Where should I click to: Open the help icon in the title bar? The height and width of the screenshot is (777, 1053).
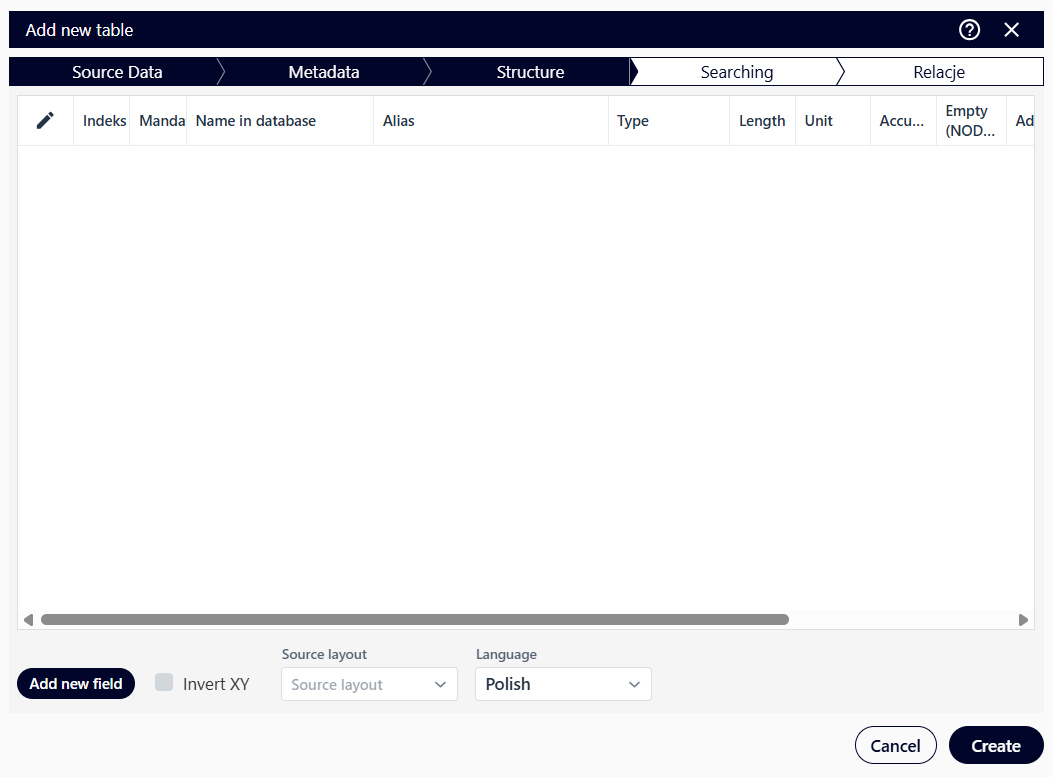[x=969, y=30]
